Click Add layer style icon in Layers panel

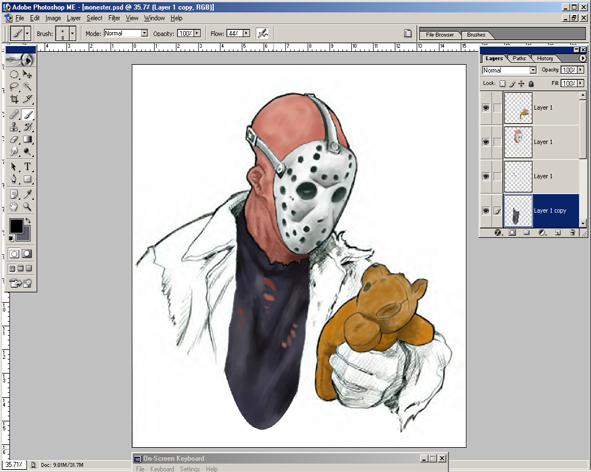[x=498, y=233]
